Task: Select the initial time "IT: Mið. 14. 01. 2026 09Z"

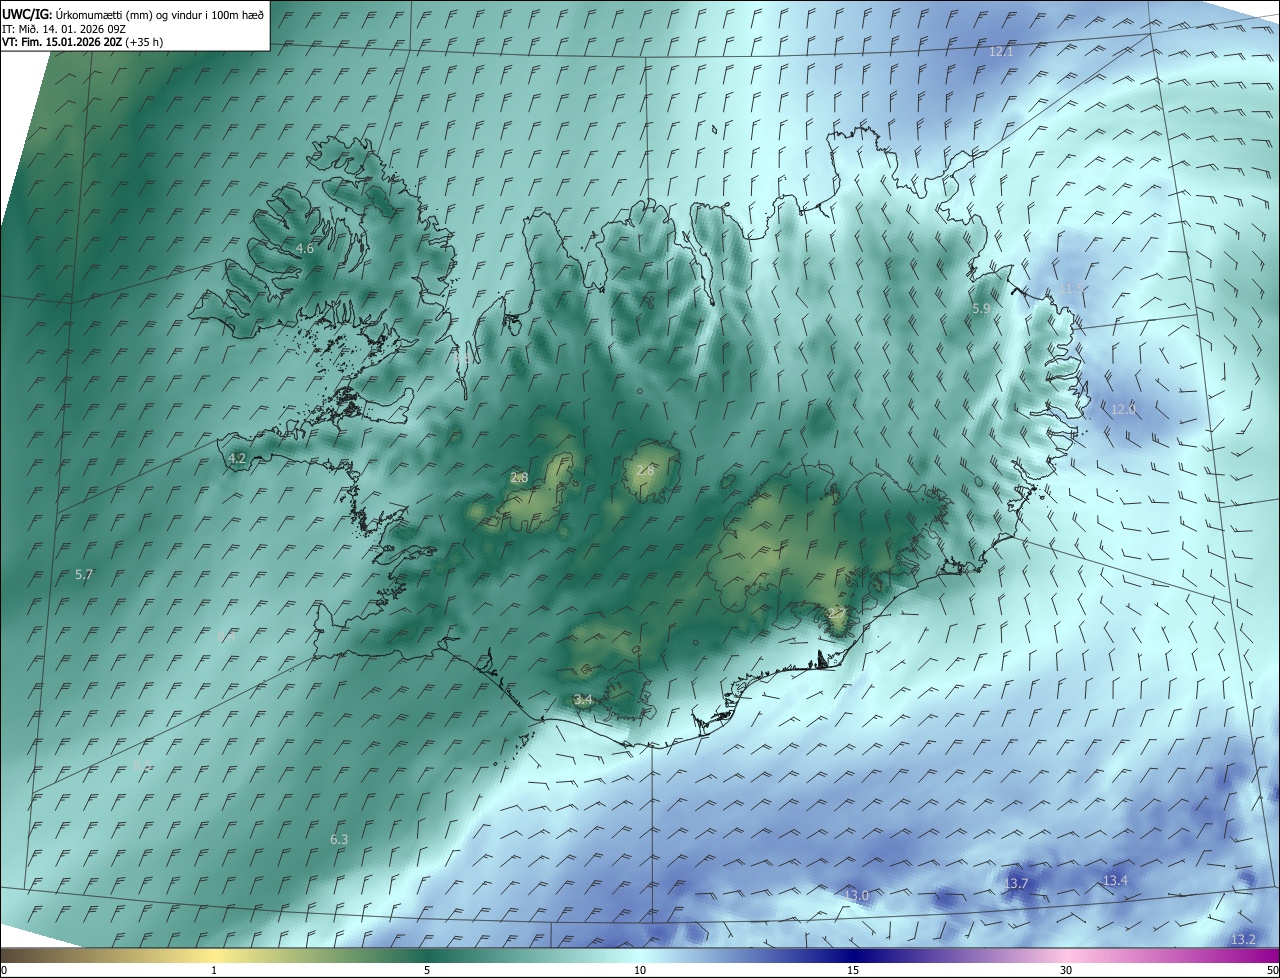Action: coord(64,28)
